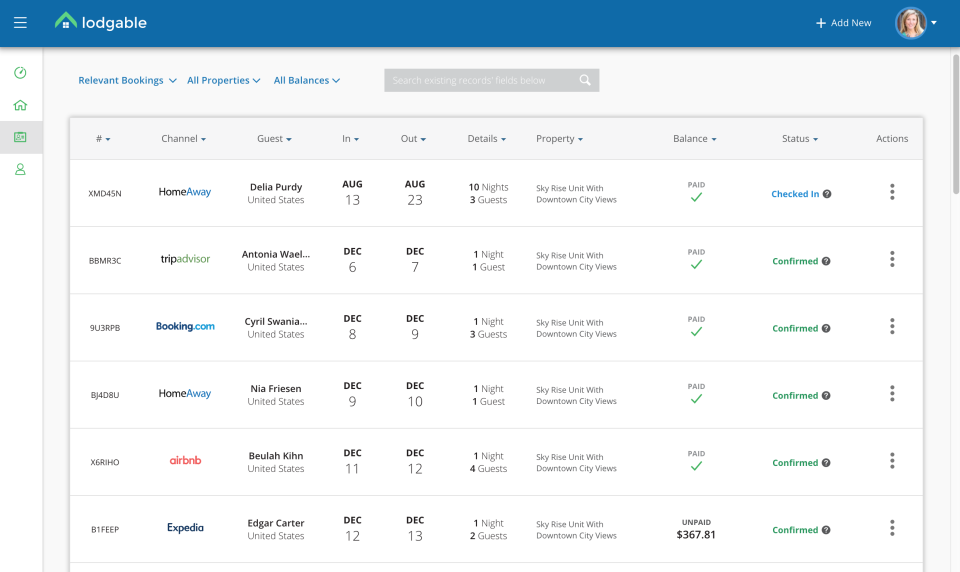Open the user profile avatar menu

click(x=912, y=23)
